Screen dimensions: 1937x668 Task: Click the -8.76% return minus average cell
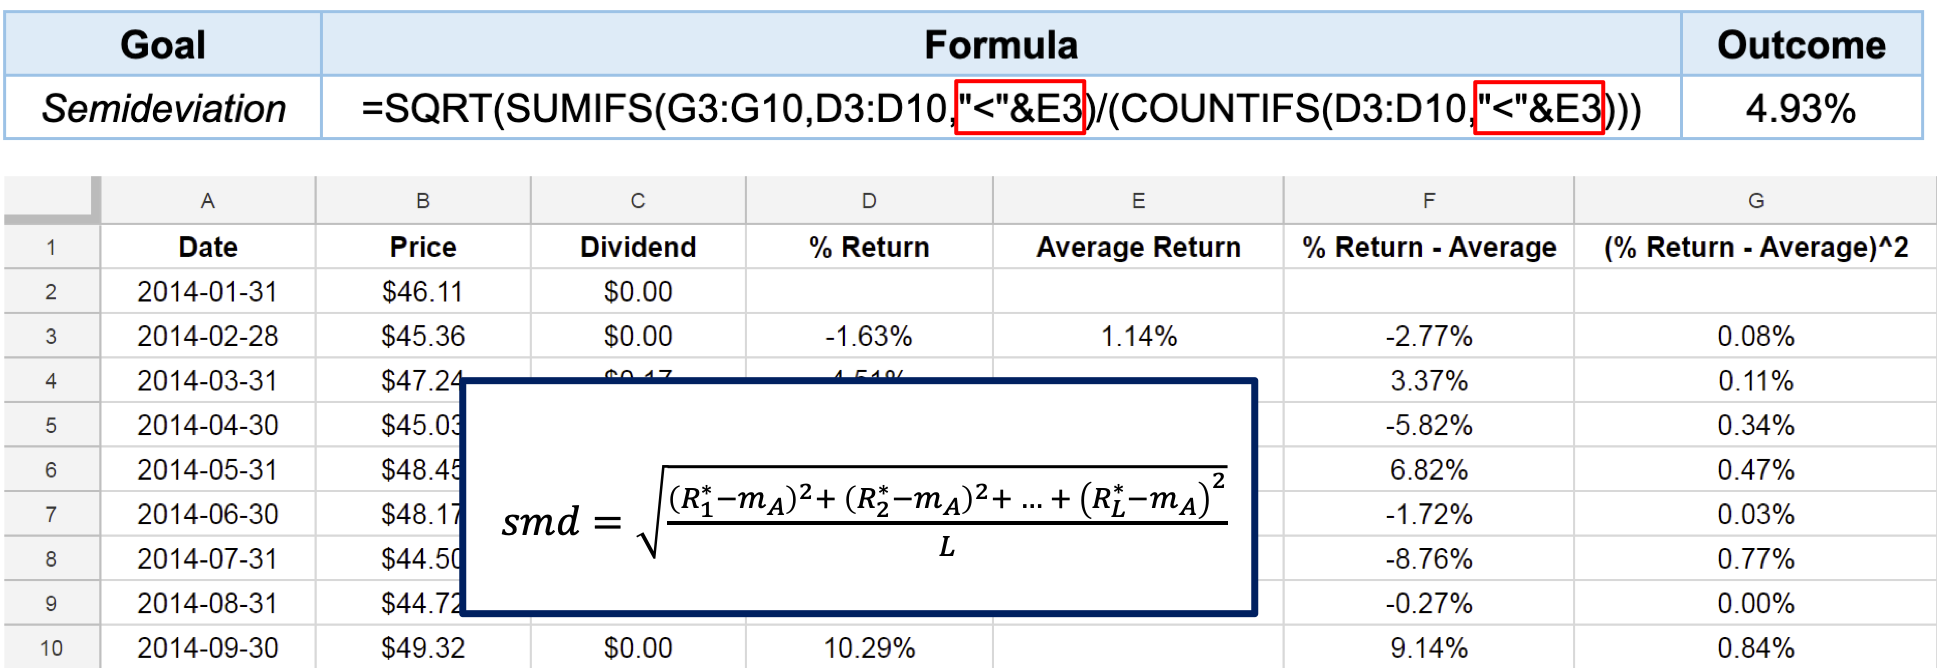1429,559
